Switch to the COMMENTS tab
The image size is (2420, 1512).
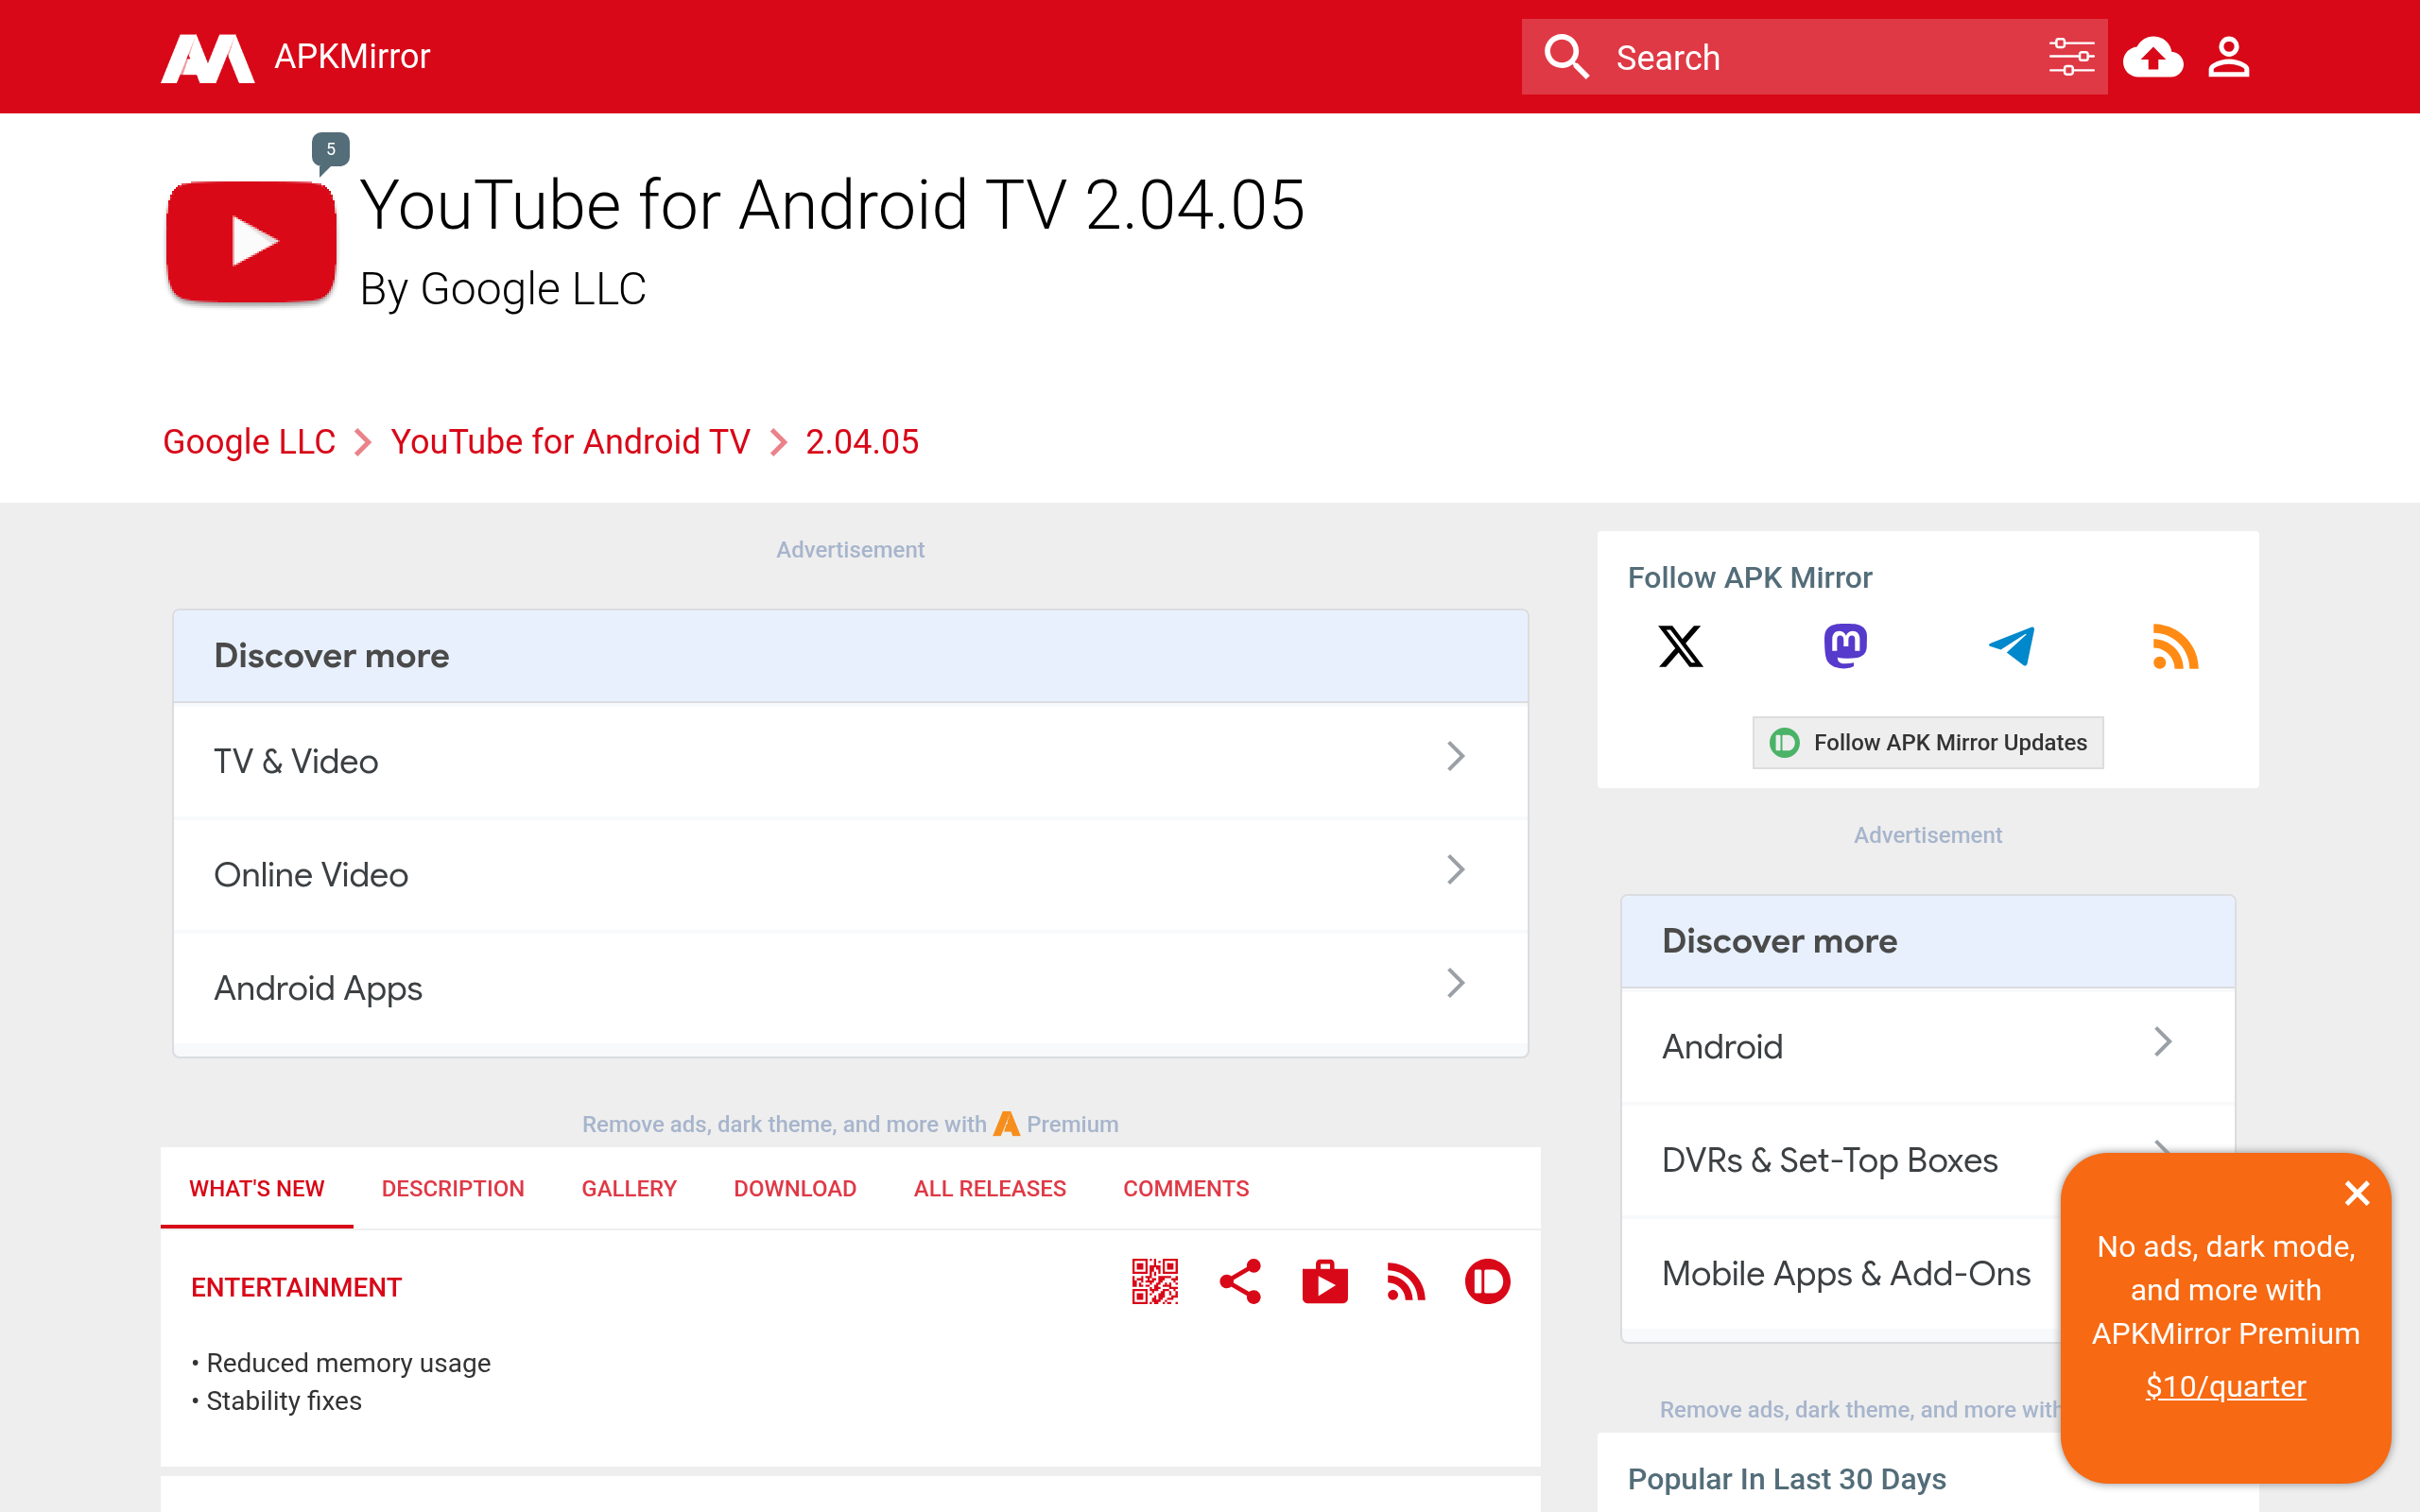(x=1186, y=1189)
